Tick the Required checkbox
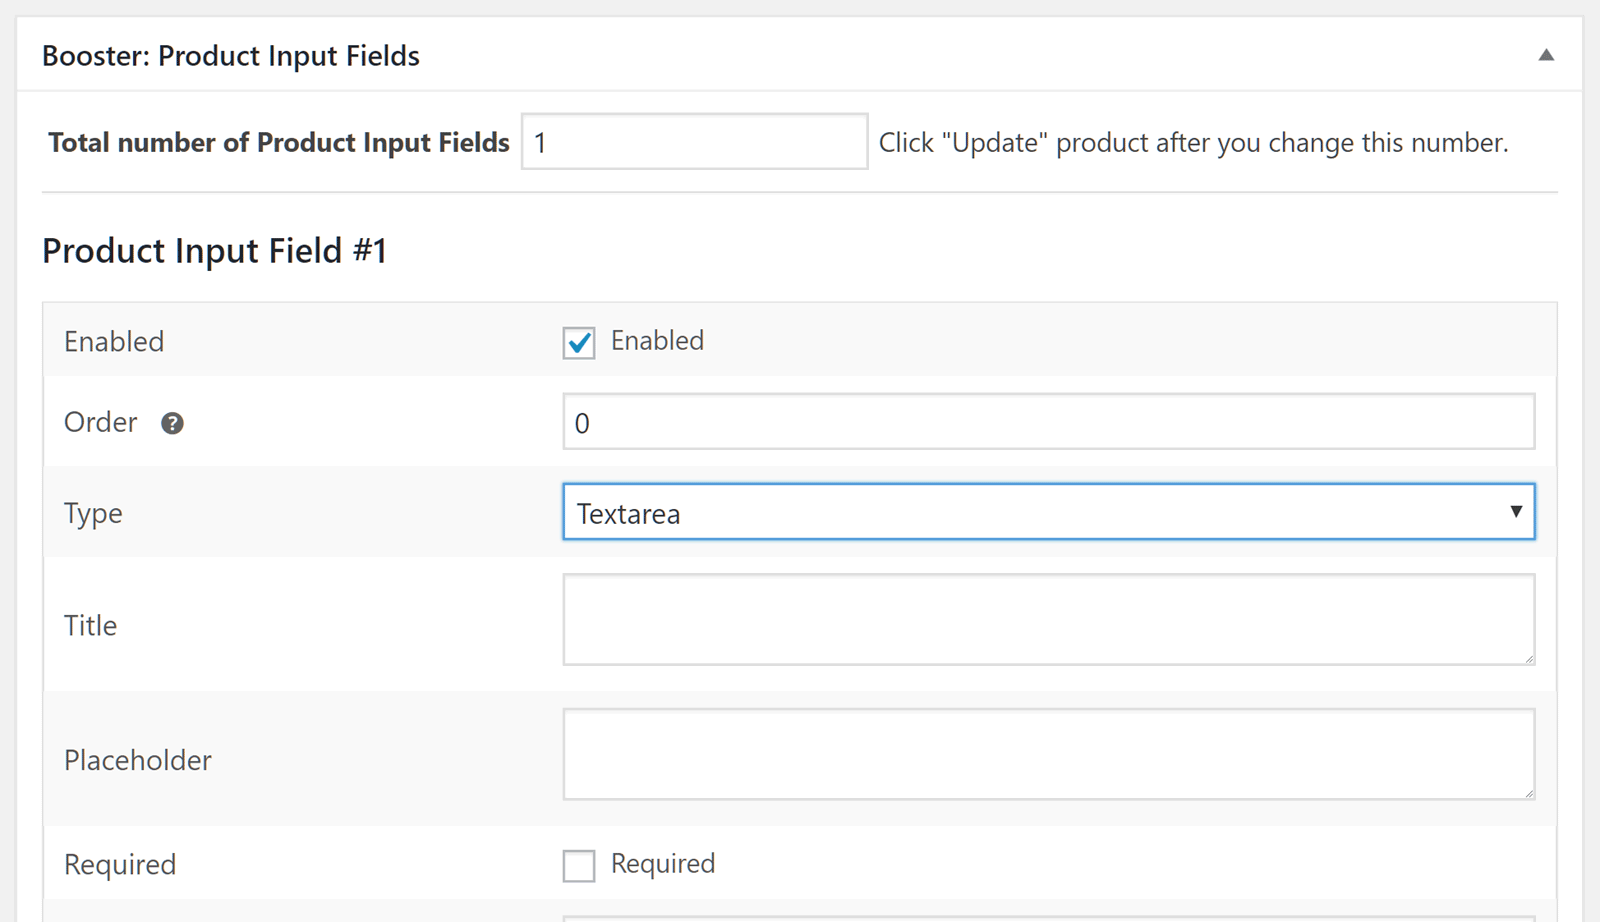 tap(579, 865)
